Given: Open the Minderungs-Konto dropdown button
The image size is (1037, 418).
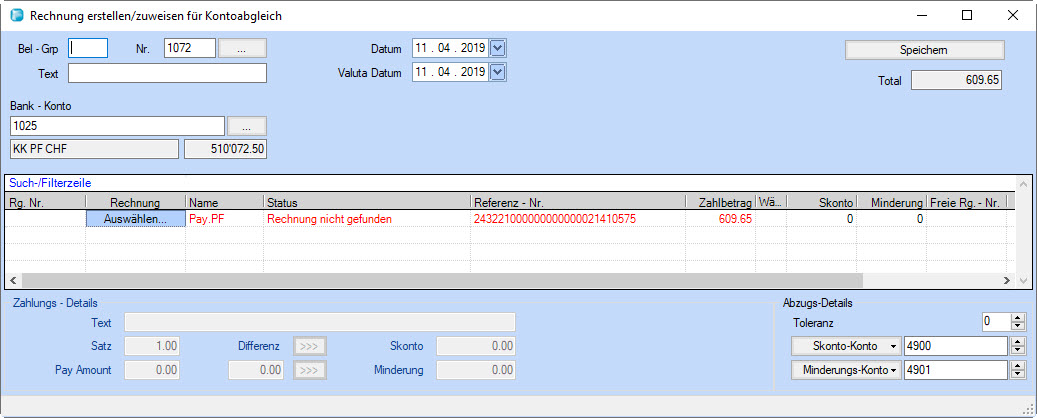Looking at the screenshot, I should [845, 370].
